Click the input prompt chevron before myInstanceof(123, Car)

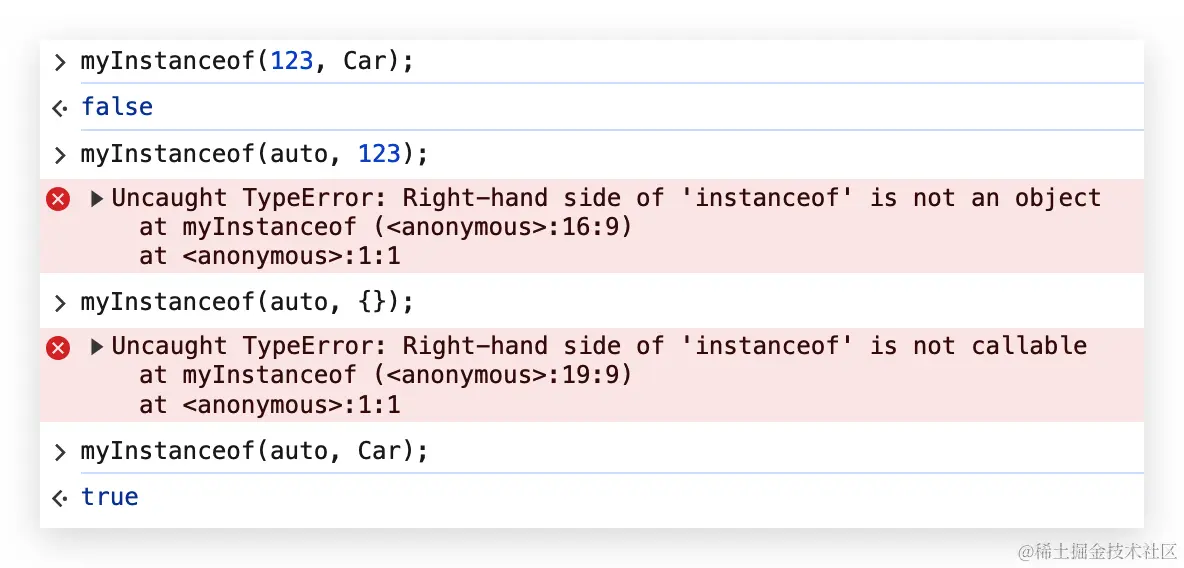click(x=60, y=62)
